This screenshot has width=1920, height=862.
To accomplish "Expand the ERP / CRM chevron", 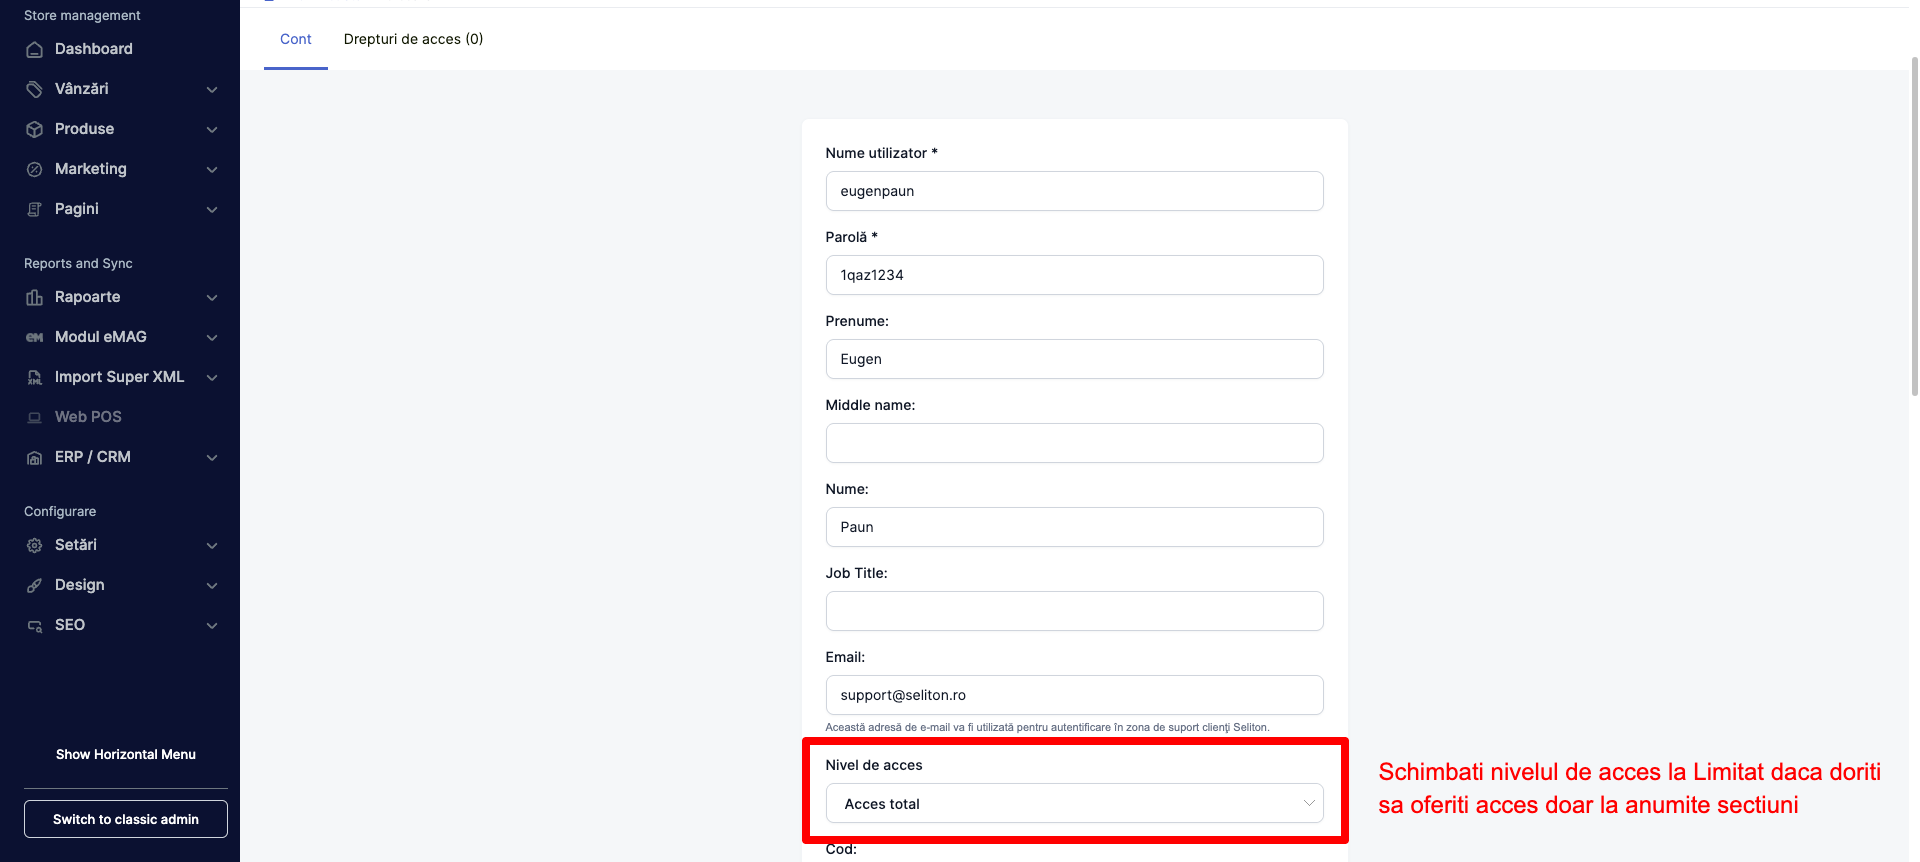I will 212,458.
